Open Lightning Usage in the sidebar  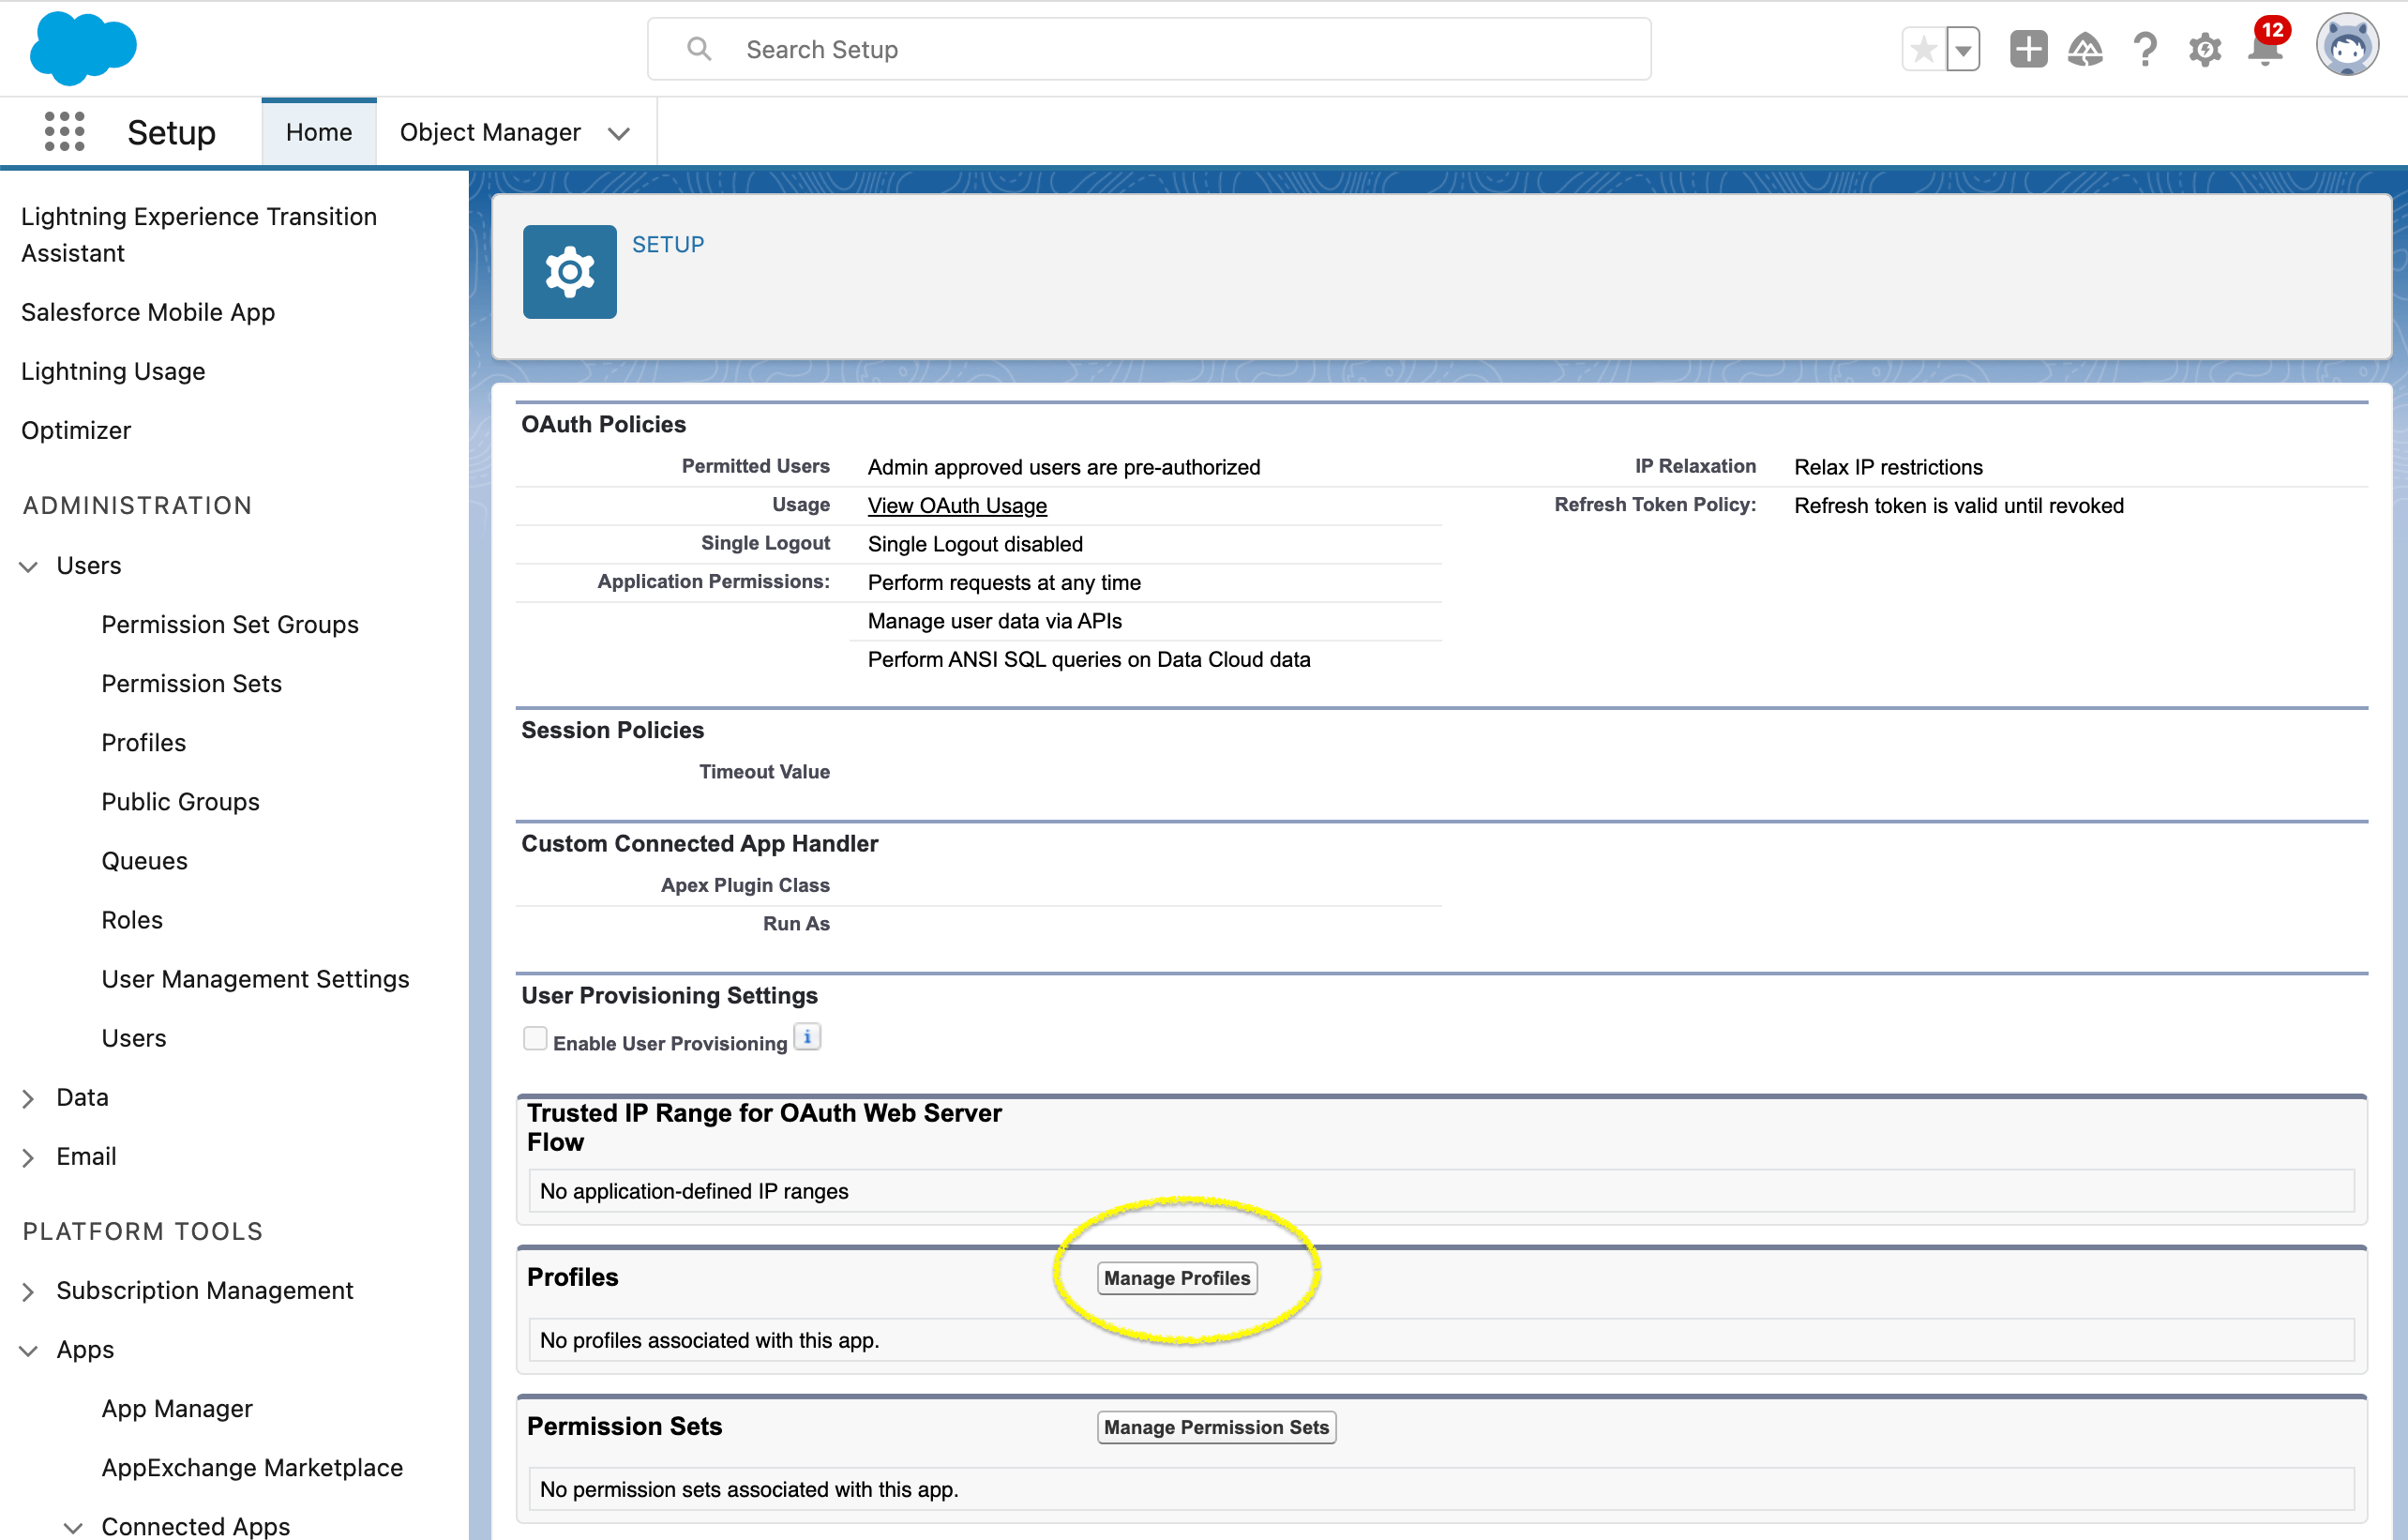point(113,371)
